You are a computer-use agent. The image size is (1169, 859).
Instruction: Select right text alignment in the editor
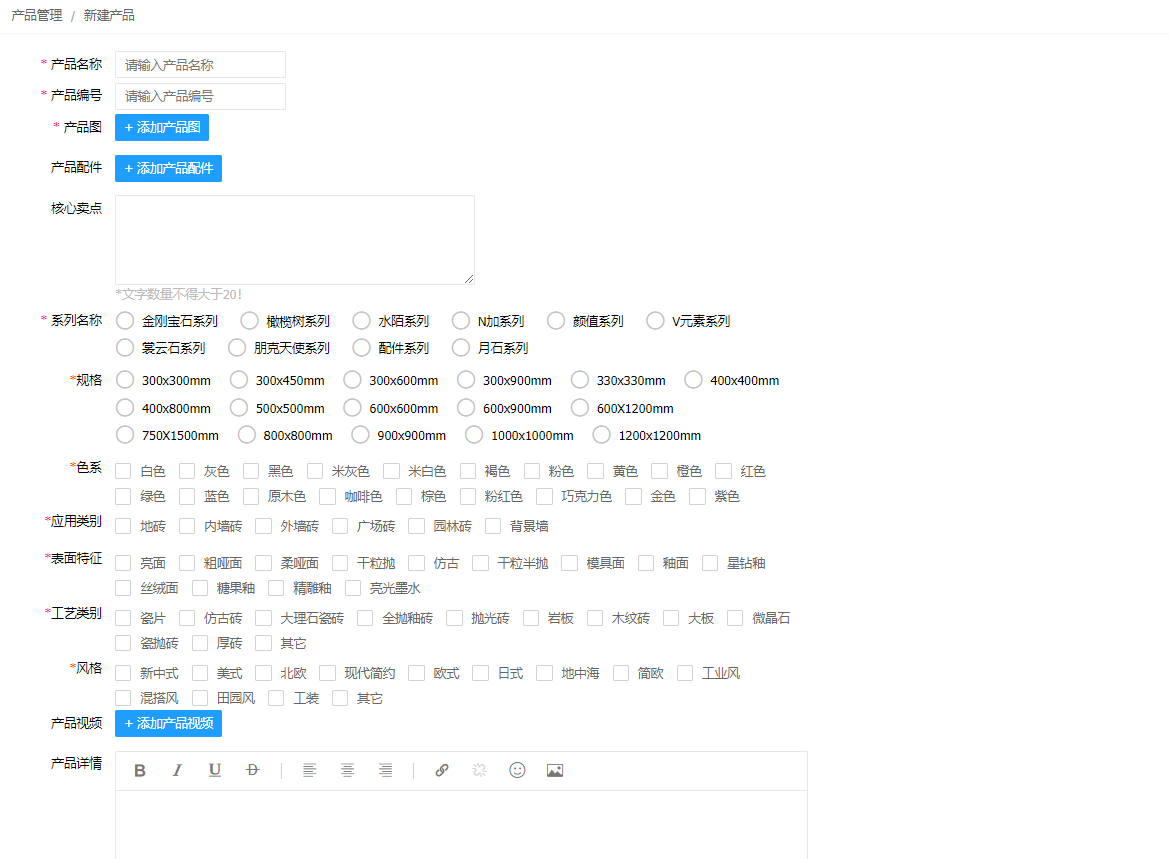coord(385,770)
